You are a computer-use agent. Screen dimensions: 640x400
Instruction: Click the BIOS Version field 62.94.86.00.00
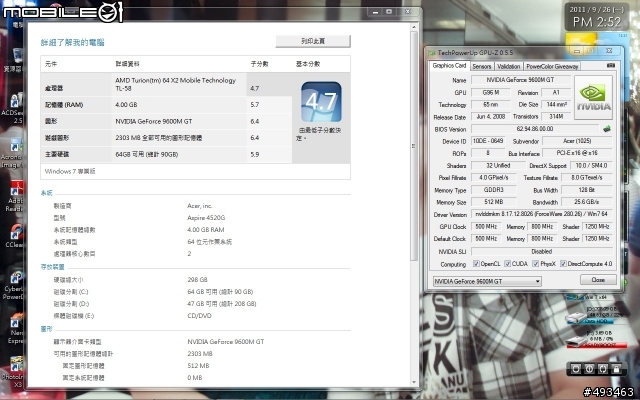pyautogui.click(x=535, y=129)
